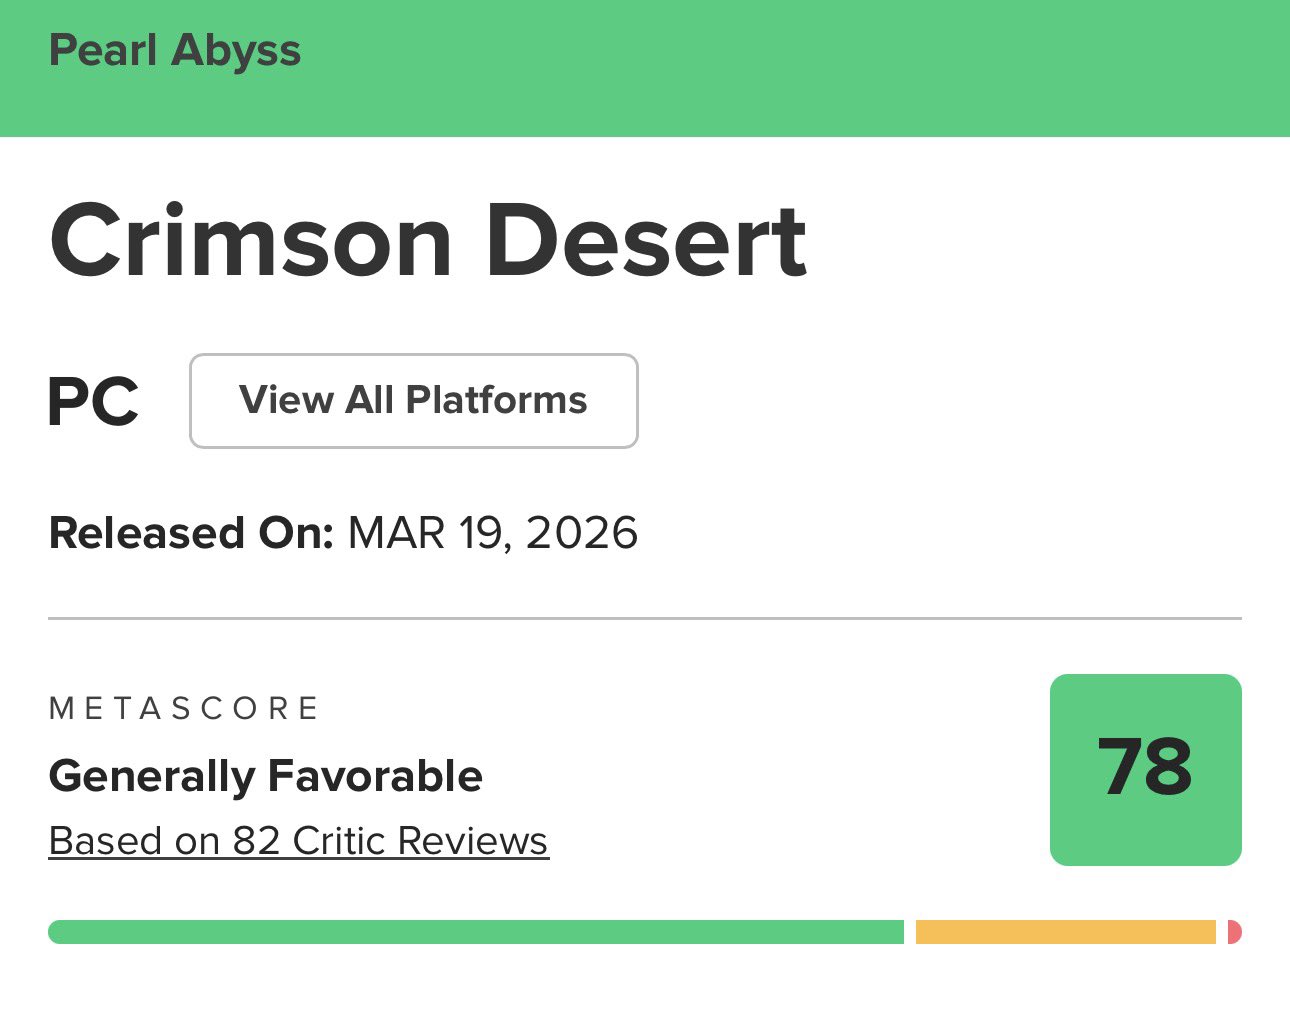Click the Pearl Abyss developer name

175,51
